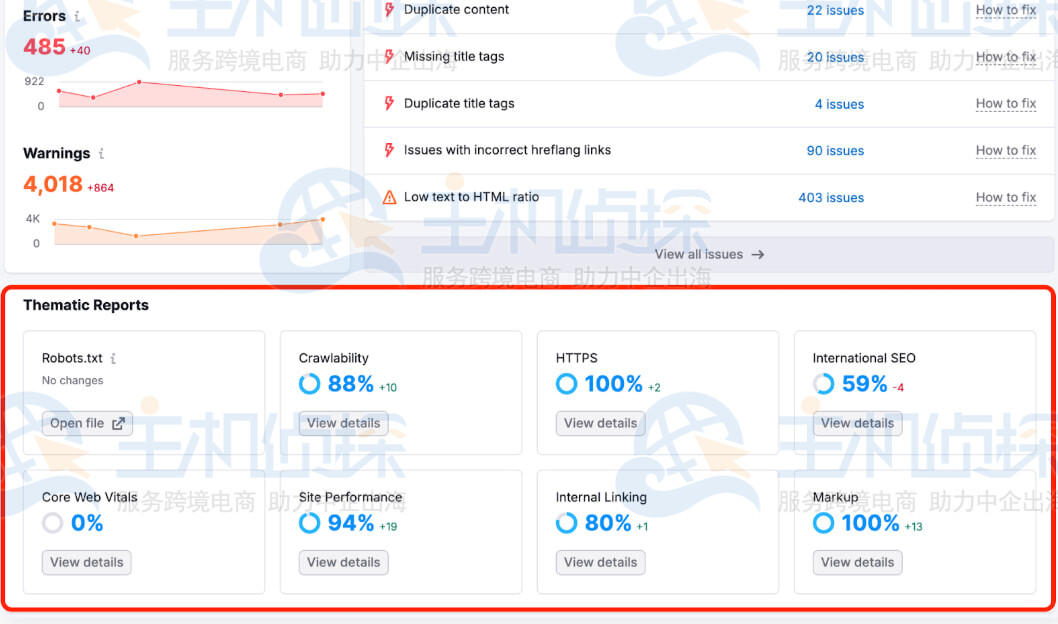View details for Internal Linking report

601,562
